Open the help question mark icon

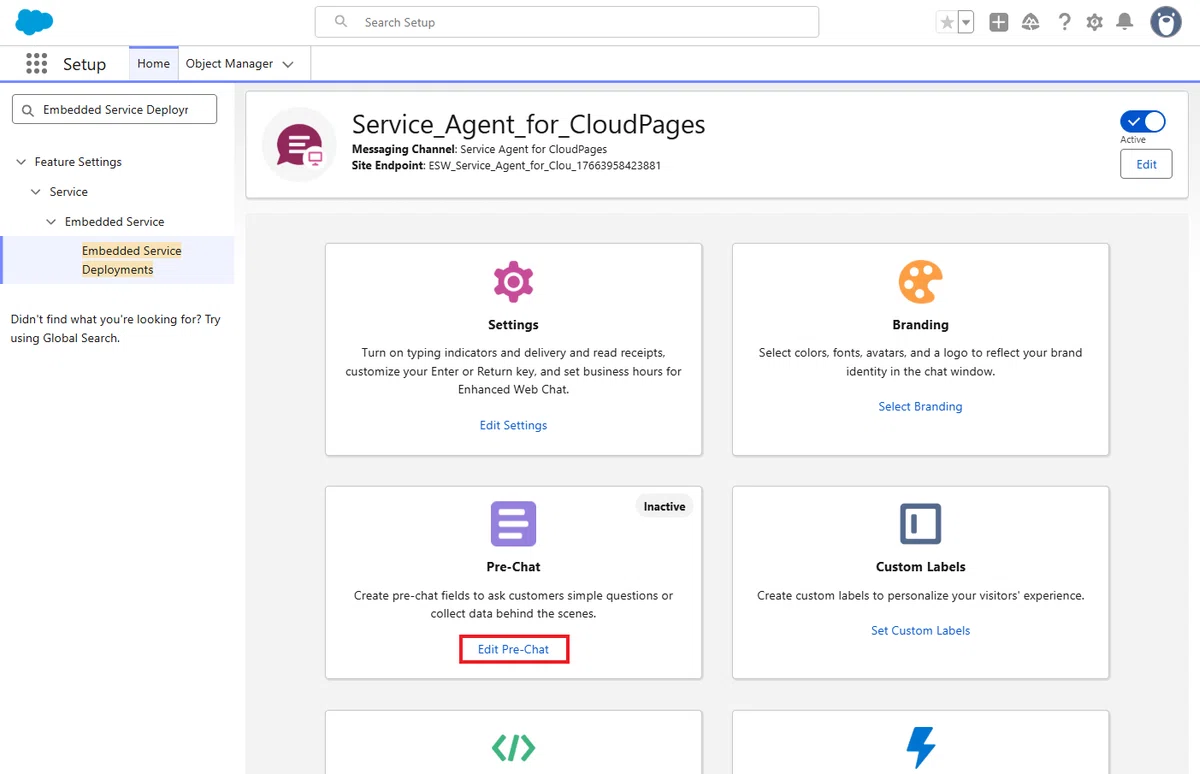tap(1064, 22)
